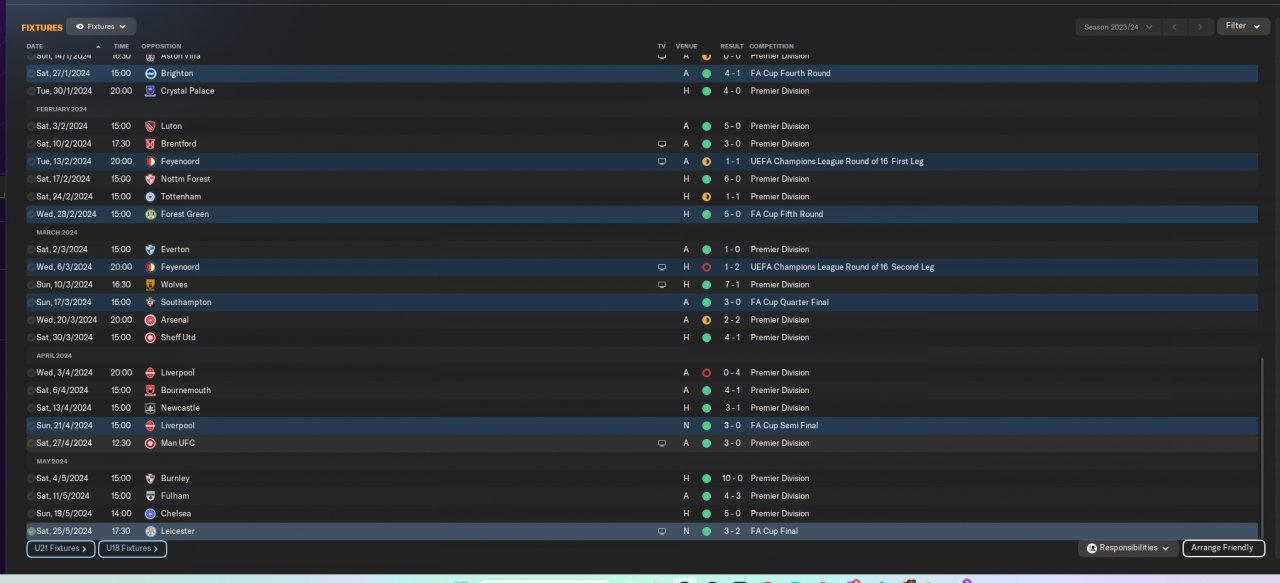
Task: Go to previous season with left arrow
Action: click(1176, 27)
